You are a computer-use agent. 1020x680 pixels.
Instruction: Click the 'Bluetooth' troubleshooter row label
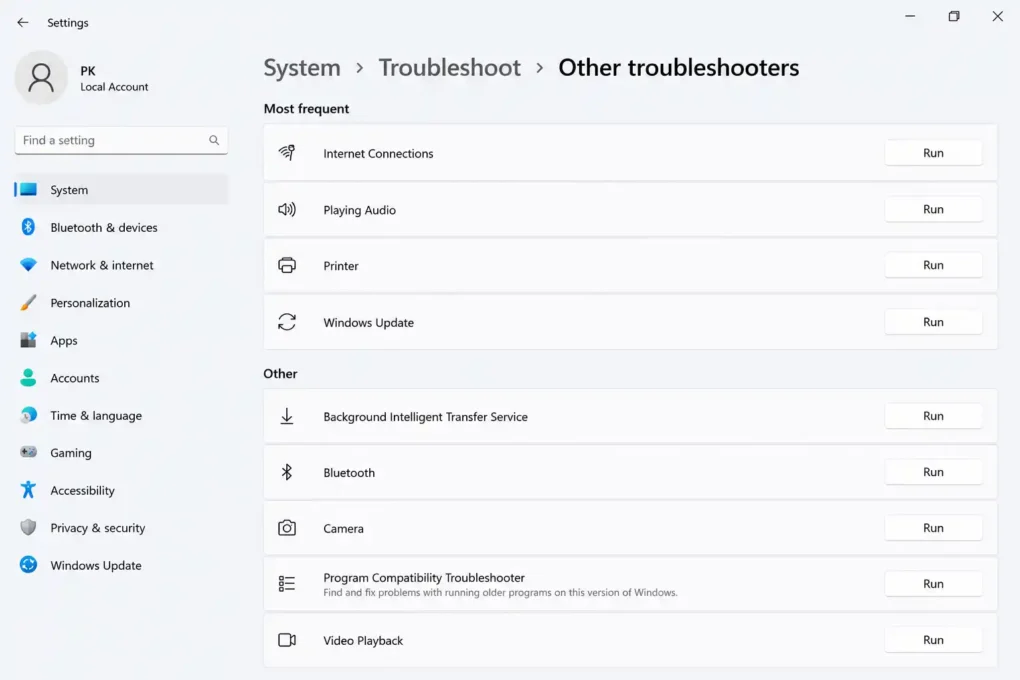(x=349, y=472)
